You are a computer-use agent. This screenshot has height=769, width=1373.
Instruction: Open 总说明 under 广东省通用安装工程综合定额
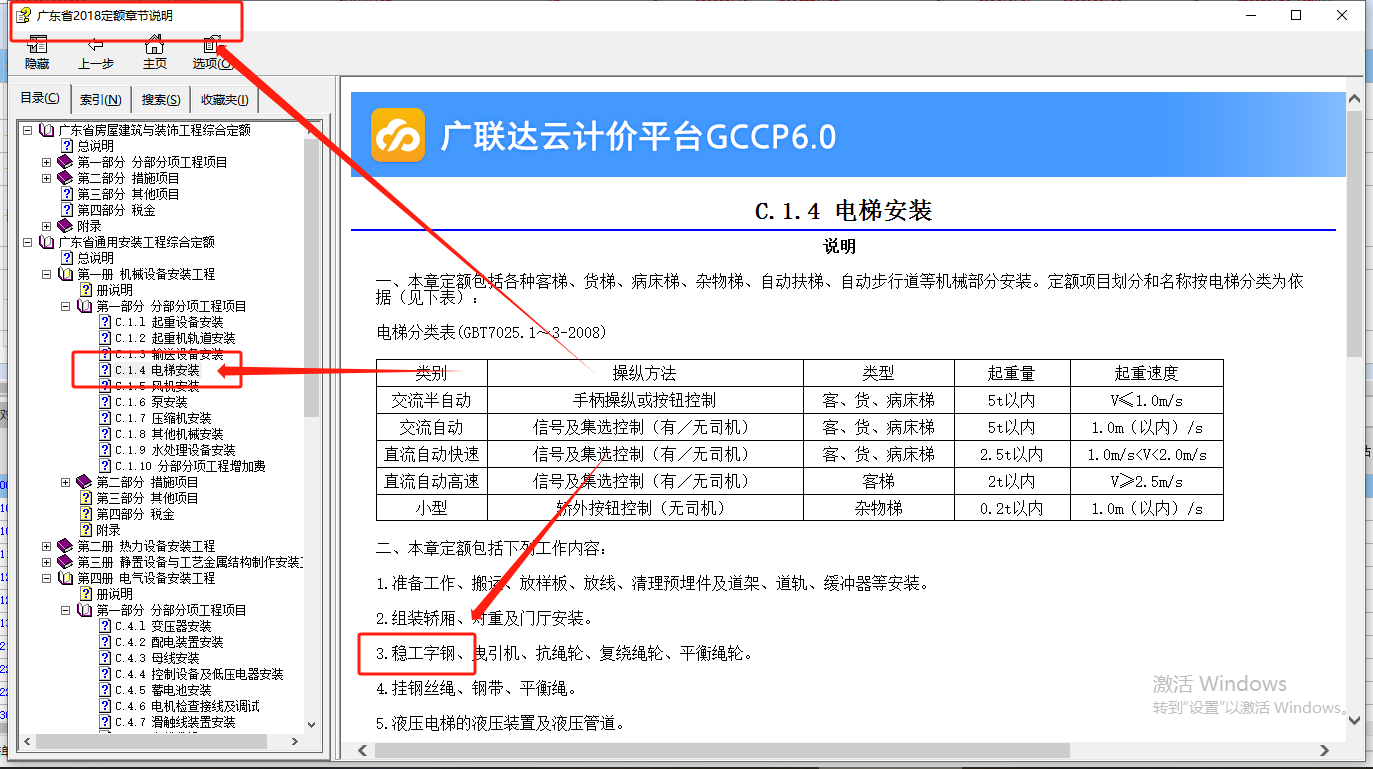click(x=96, y=258)
